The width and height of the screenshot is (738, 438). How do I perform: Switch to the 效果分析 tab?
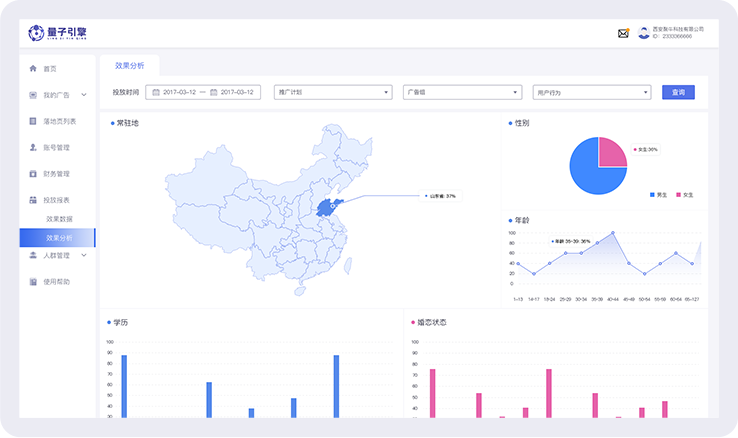pyautogui.click(x=129, y=65)
